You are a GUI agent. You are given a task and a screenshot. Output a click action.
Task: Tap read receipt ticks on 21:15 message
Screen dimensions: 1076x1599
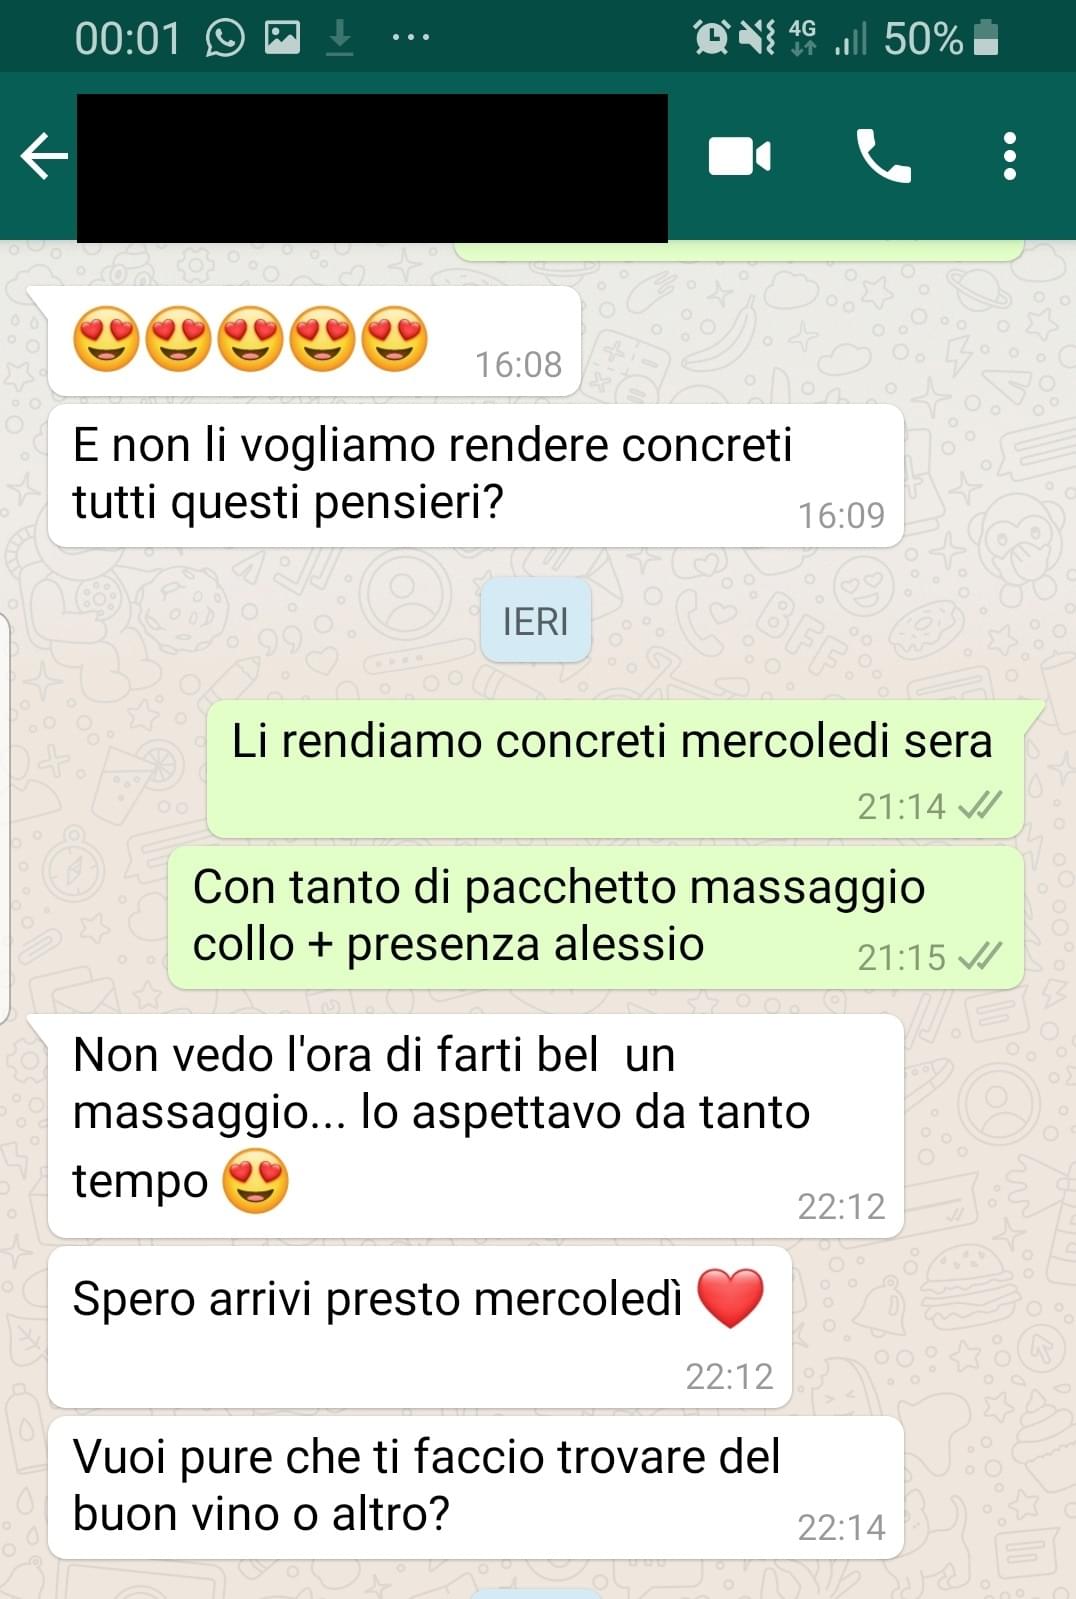click(x=979, y=957)
